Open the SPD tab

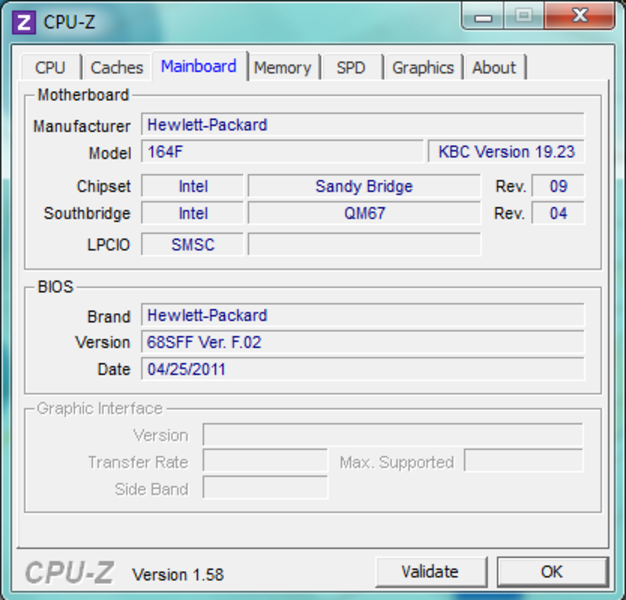tap(351, 67)
